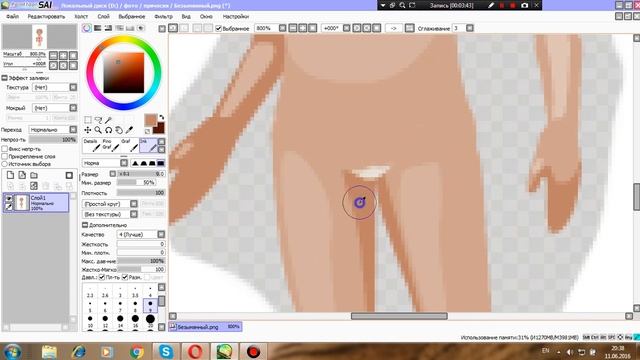Image resolution: width=640 pixels, height=360 pixels.
Task: Click the Слой1 layer entry
Action: (36, 202)
